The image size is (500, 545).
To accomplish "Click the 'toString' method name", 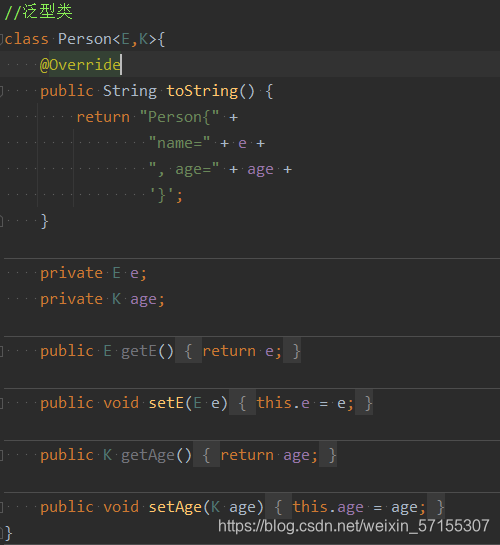I will (202, 91).
